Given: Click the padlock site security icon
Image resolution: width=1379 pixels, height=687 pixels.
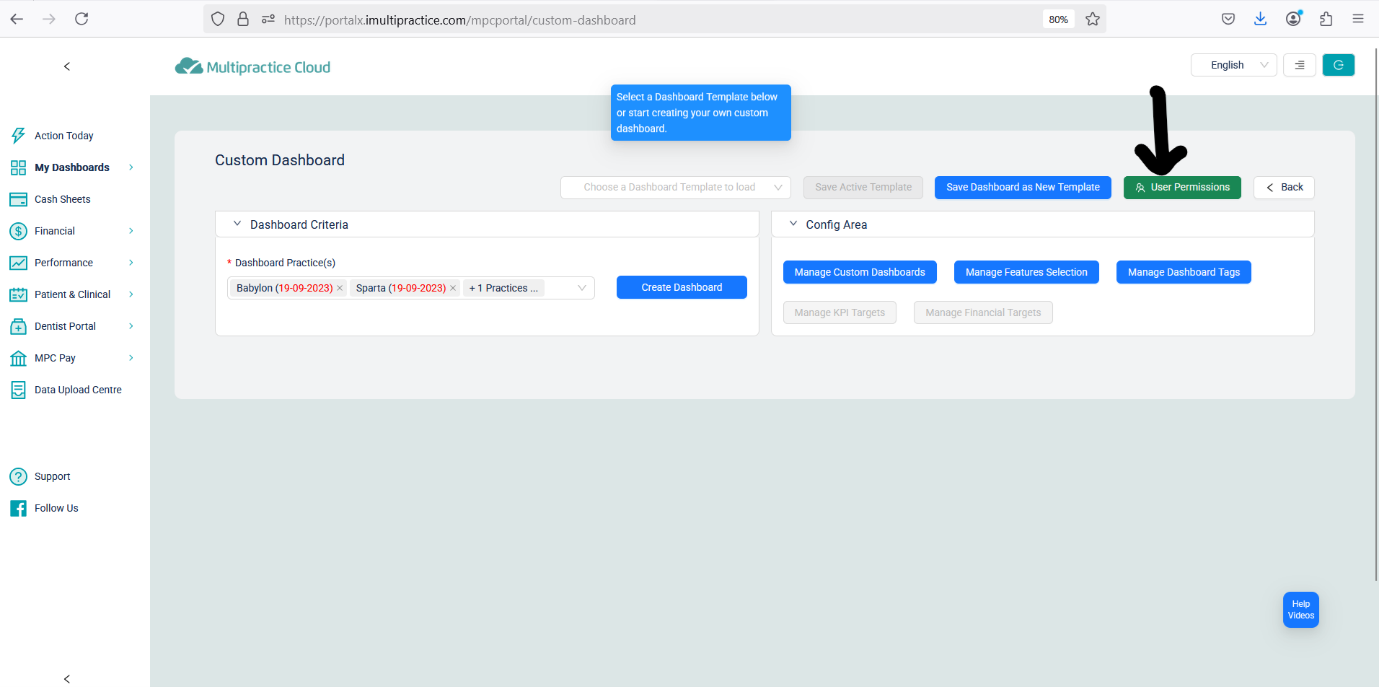Looking at the screenshot, I should (x=243, y=19).
